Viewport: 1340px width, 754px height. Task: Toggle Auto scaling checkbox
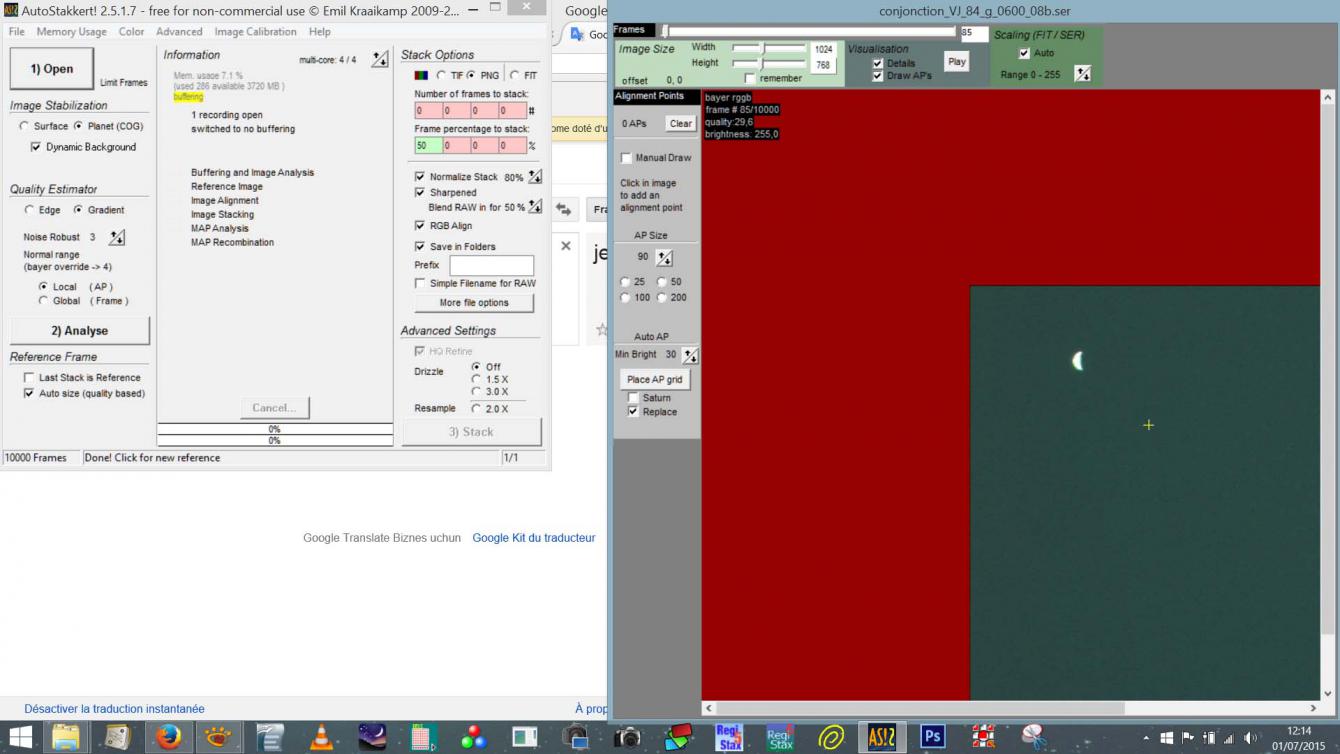(x=1023, y=54)
